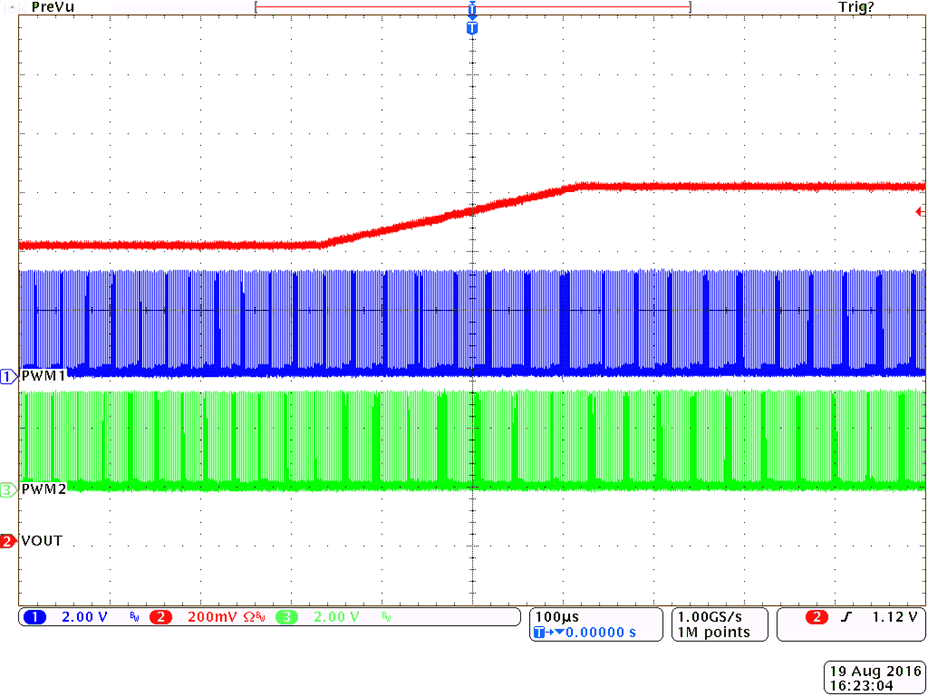Click the VOUT channel label on the display
Screen dimensions: 928x696
pyautogui.click(x=40, y=541)
